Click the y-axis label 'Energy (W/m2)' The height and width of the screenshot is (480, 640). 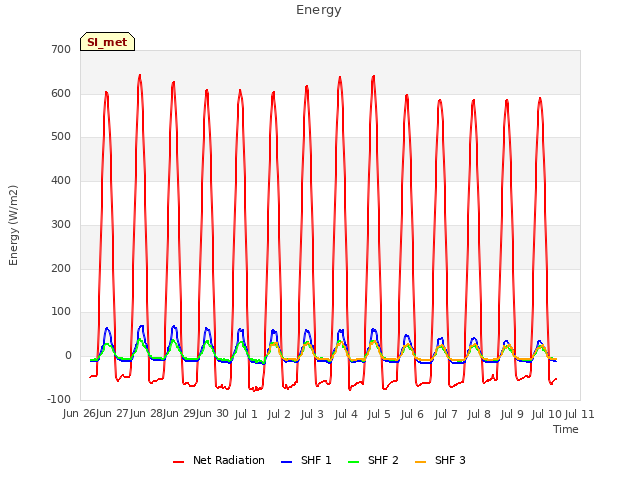tap(13, 225)
